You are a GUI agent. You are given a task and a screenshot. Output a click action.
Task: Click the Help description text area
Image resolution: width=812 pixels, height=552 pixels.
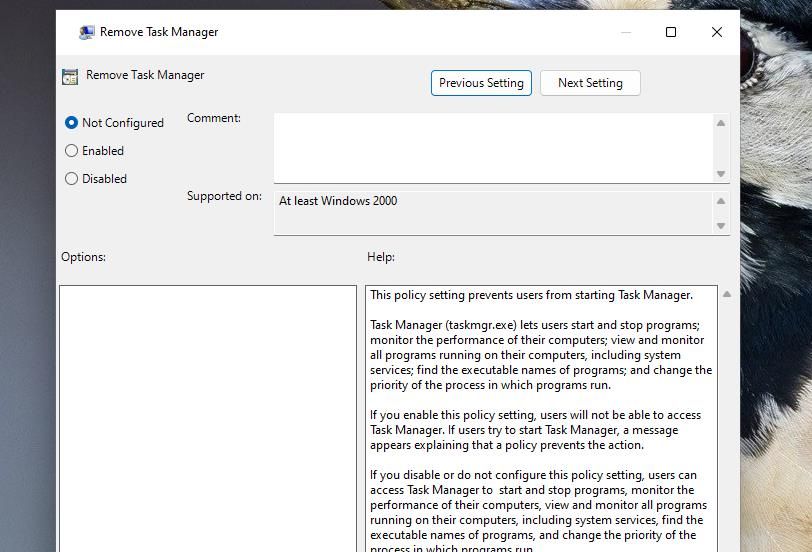541,418
